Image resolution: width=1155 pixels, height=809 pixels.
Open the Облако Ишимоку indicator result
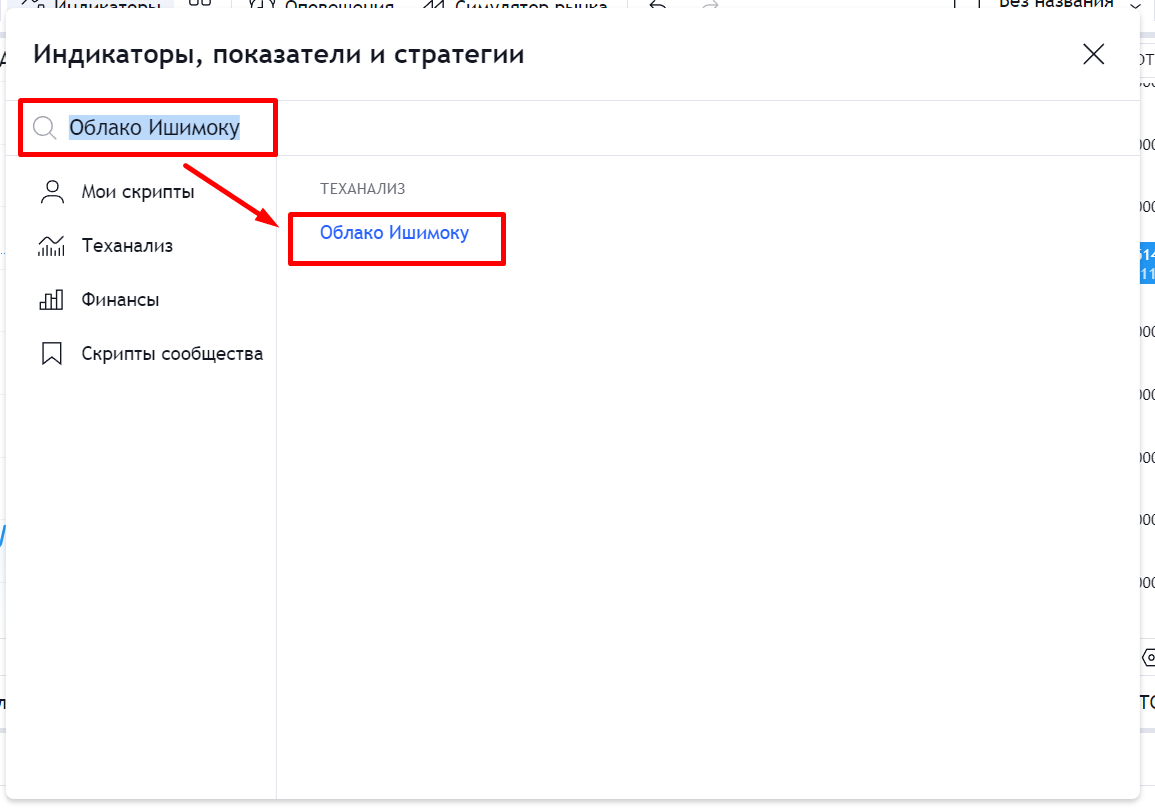pyautogui.click(x=396, y=233)
